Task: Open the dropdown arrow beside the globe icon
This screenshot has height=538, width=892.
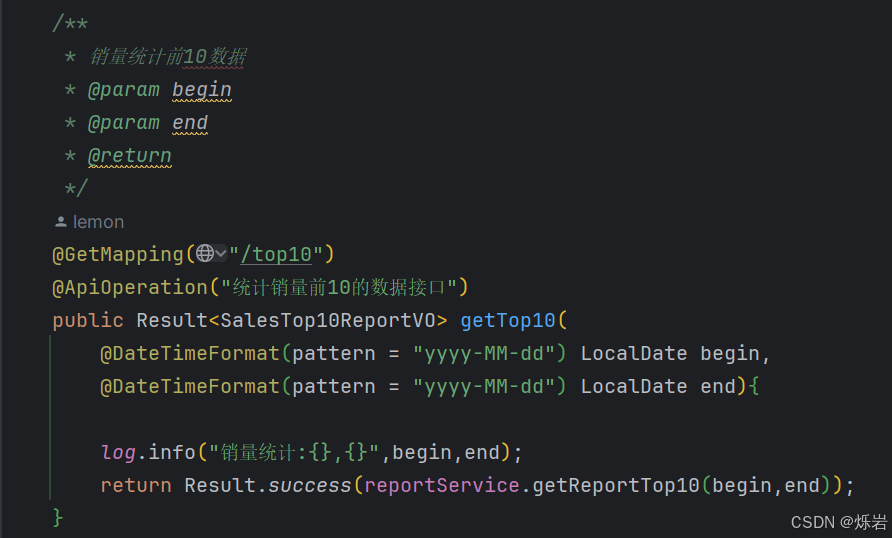Action: tap(221, 253)
